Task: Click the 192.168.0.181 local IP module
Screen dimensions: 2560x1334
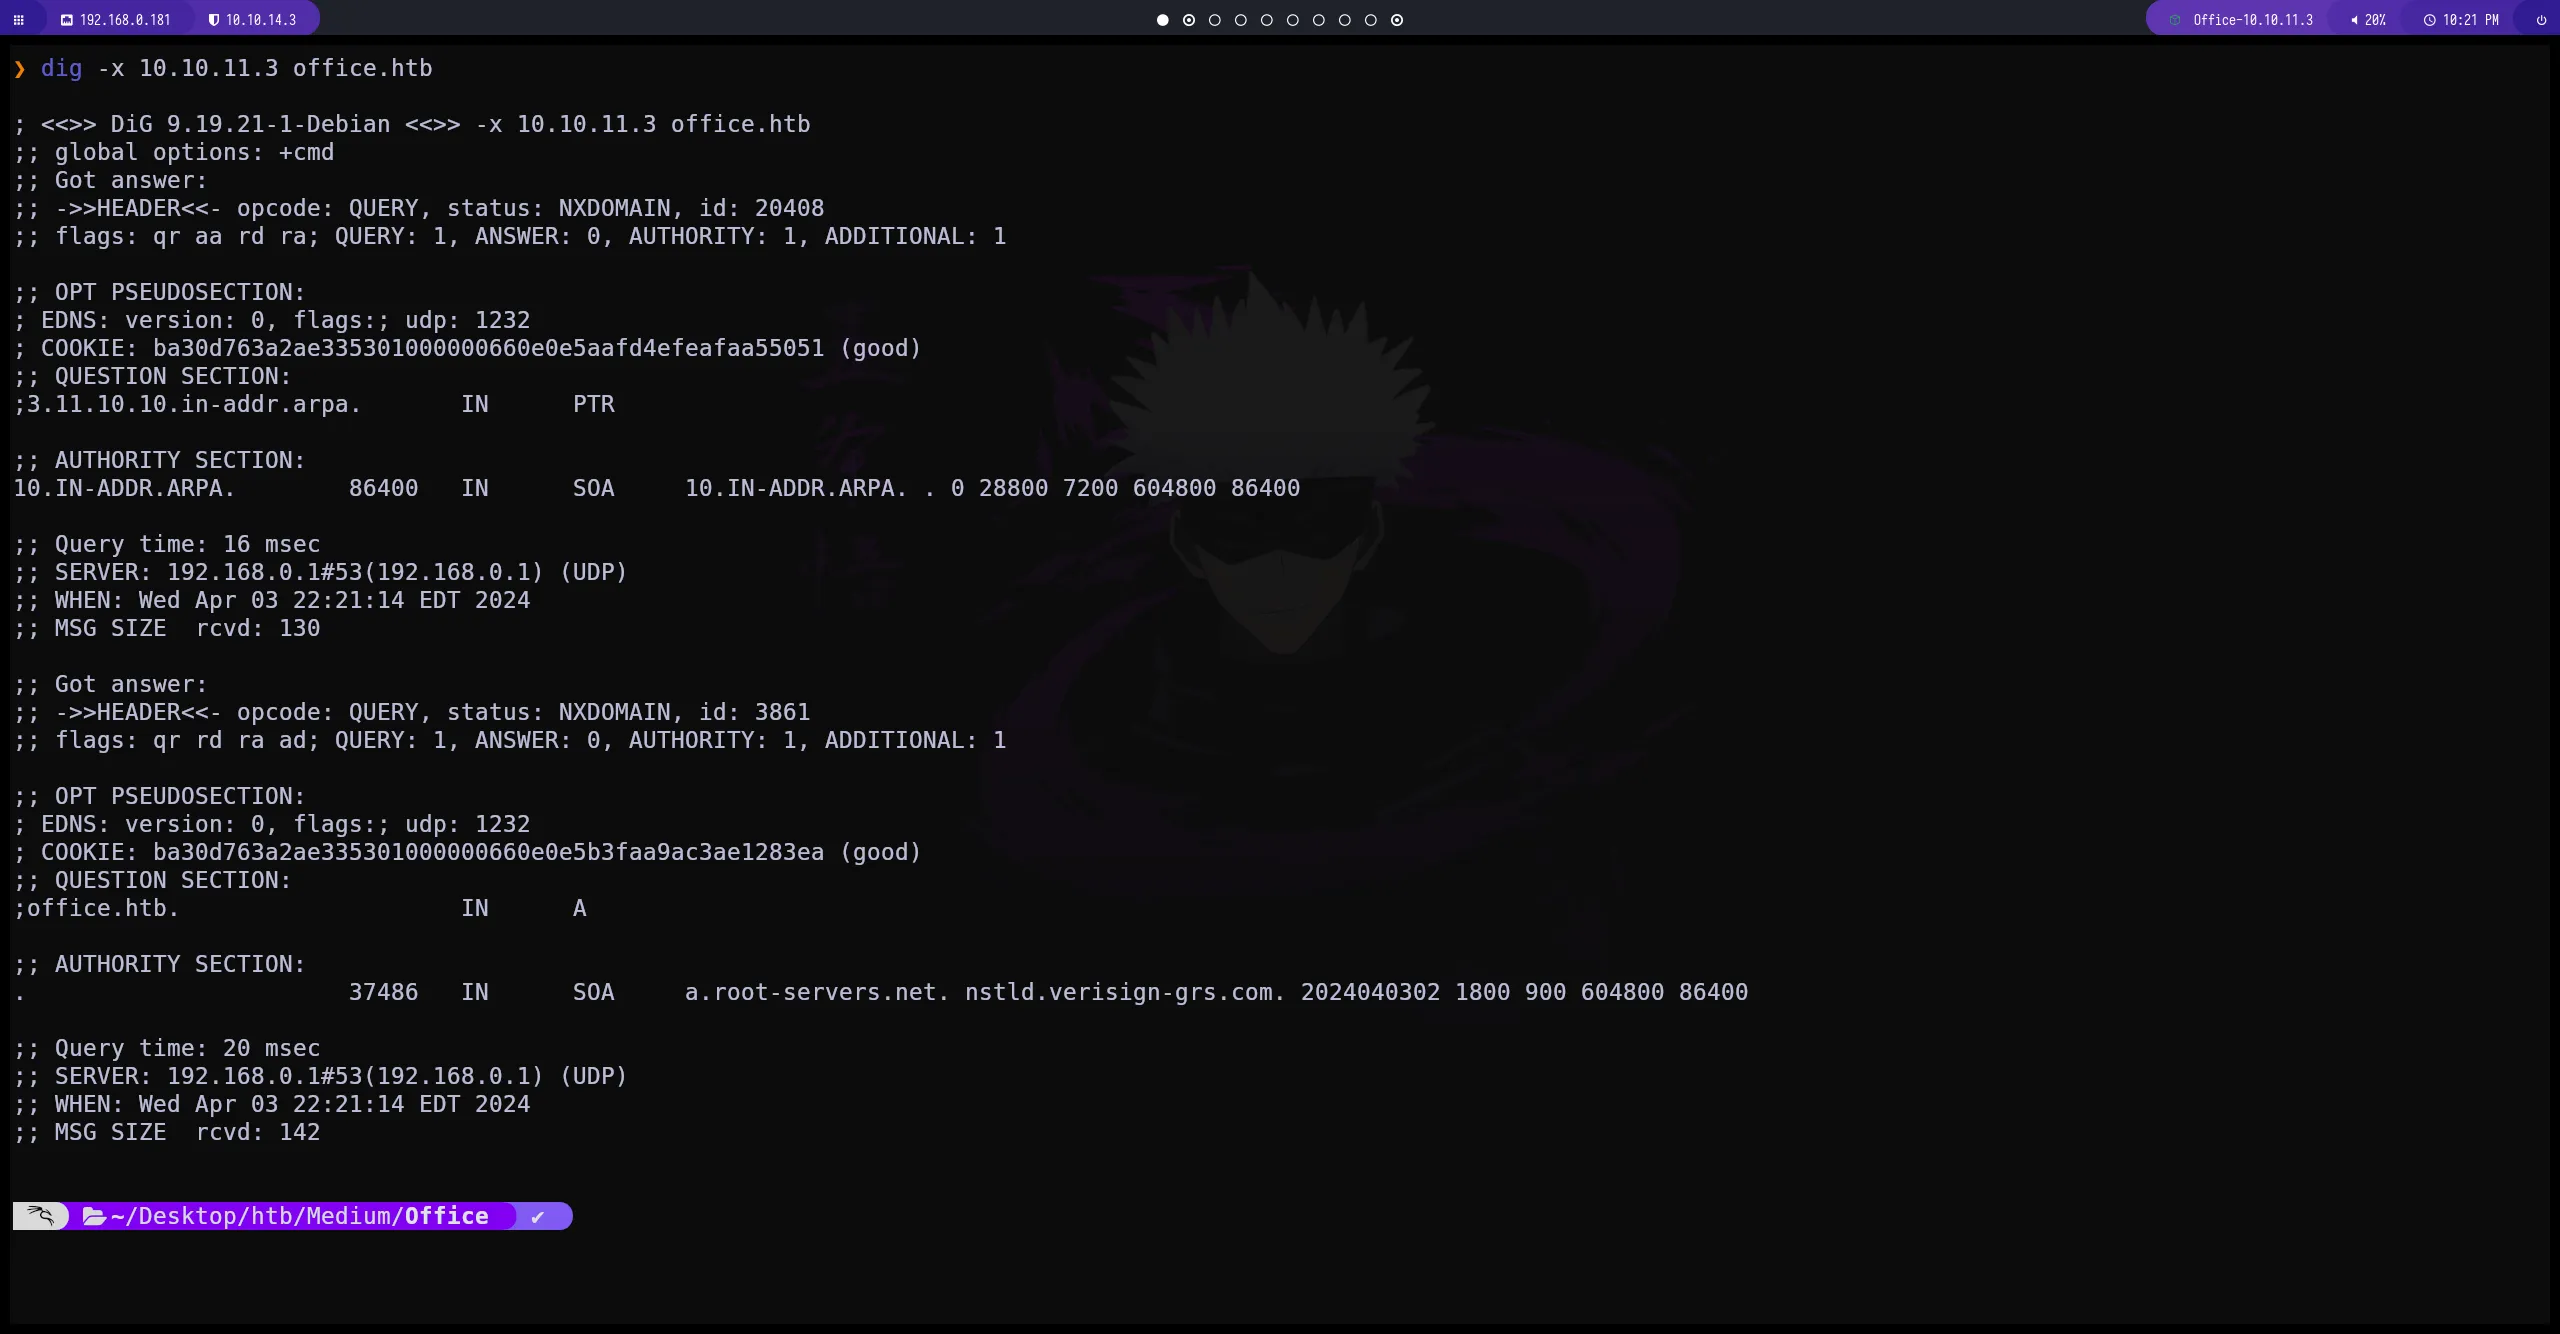Action: pyautogui.click(x=125, y=20)
